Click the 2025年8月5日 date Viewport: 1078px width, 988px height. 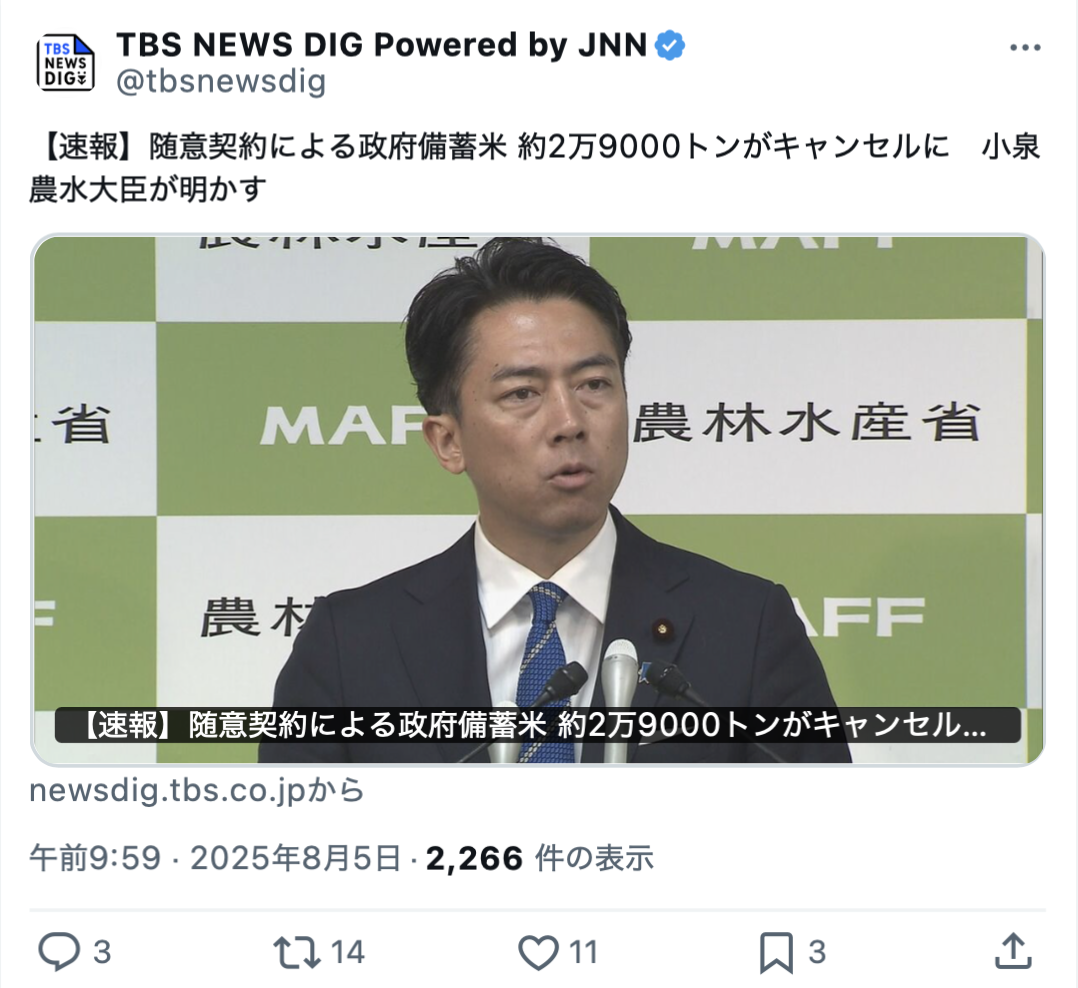click(296, 858)
